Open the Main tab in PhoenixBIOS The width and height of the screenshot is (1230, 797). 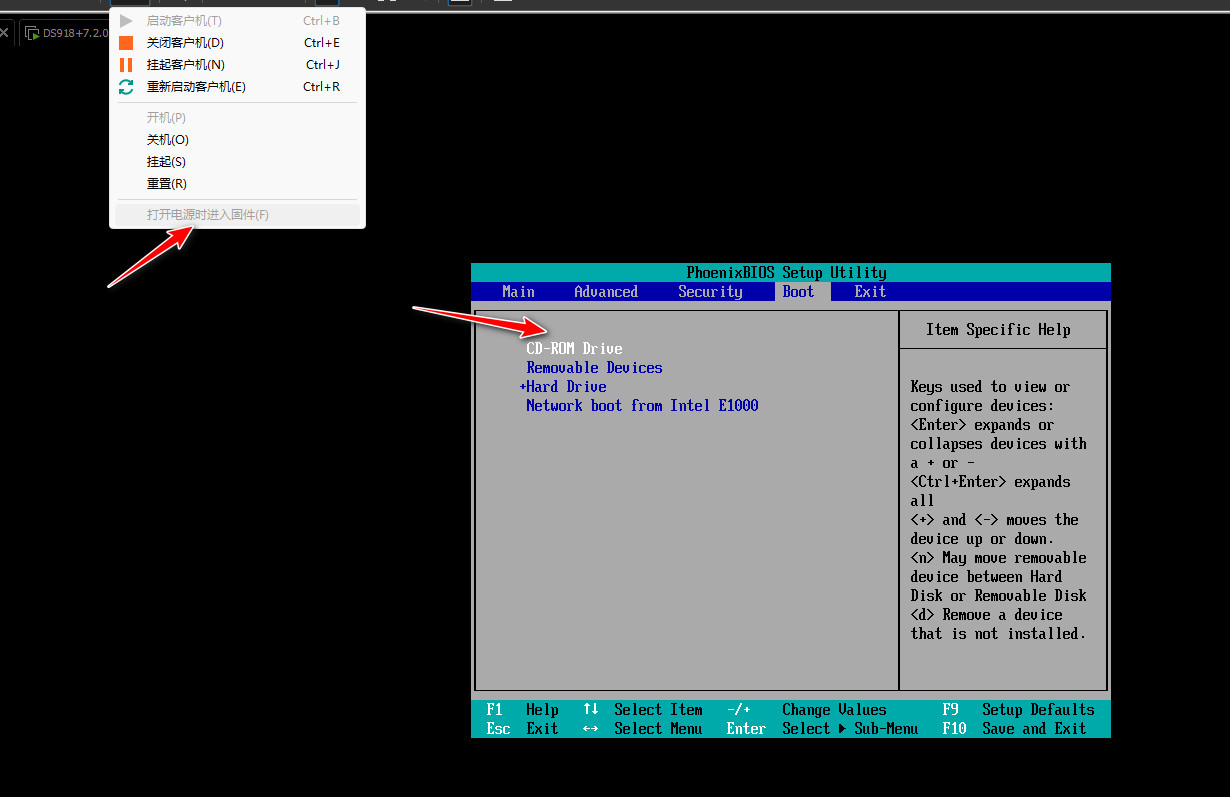[518, 292]
